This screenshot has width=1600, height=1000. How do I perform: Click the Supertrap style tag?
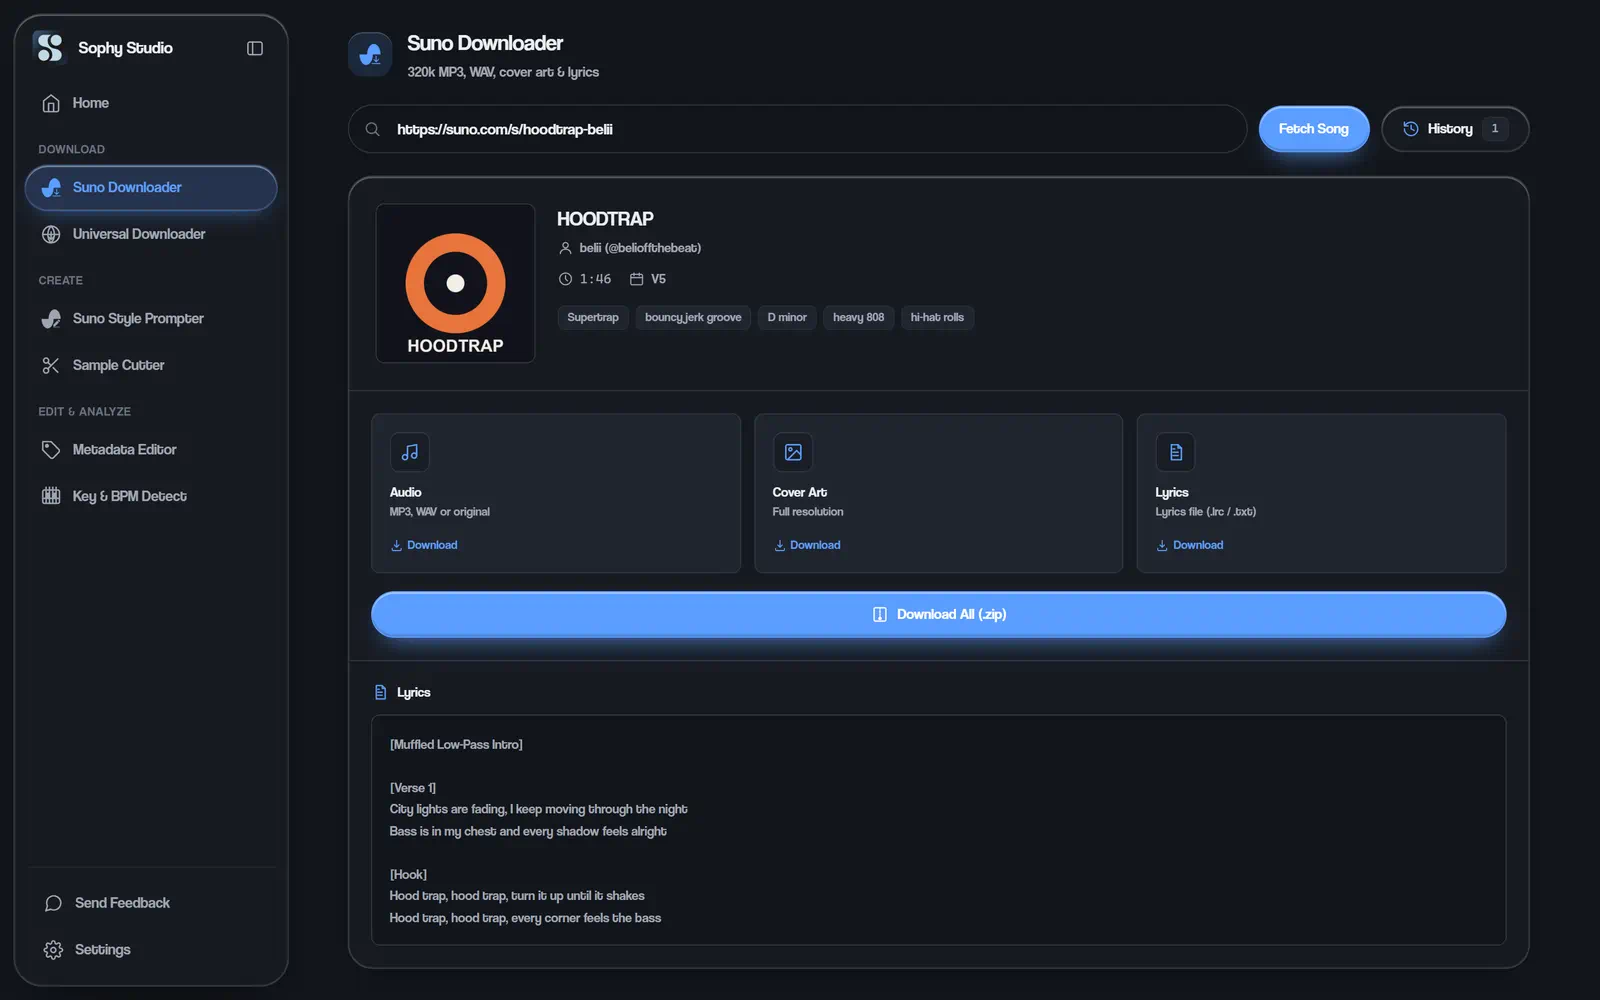pos(593,318)
